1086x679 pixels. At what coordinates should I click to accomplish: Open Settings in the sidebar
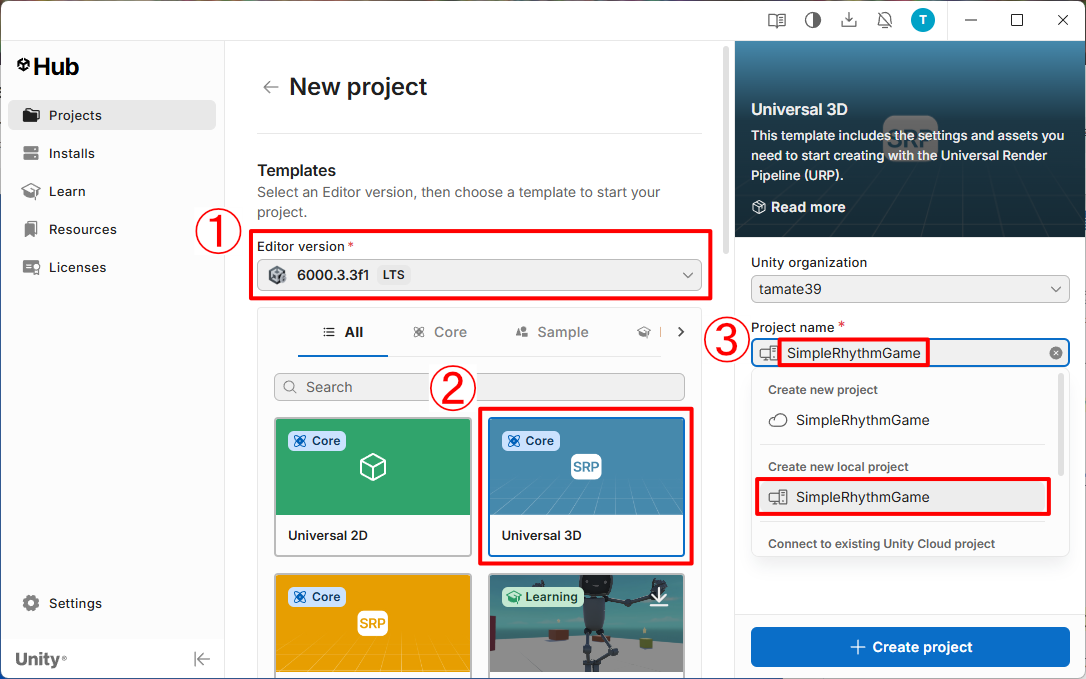(75, 603)
